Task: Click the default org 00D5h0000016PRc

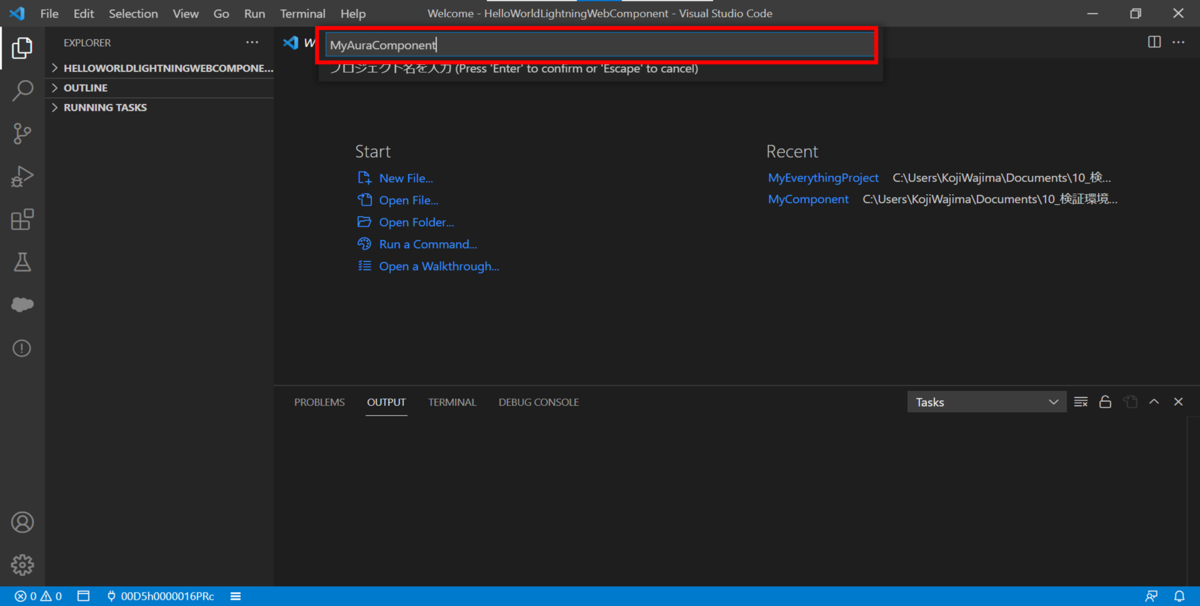Action: (160, 596)
